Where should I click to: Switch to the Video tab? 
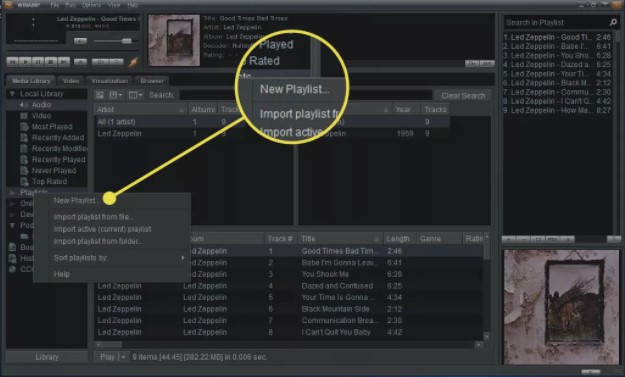coord(71,81)
